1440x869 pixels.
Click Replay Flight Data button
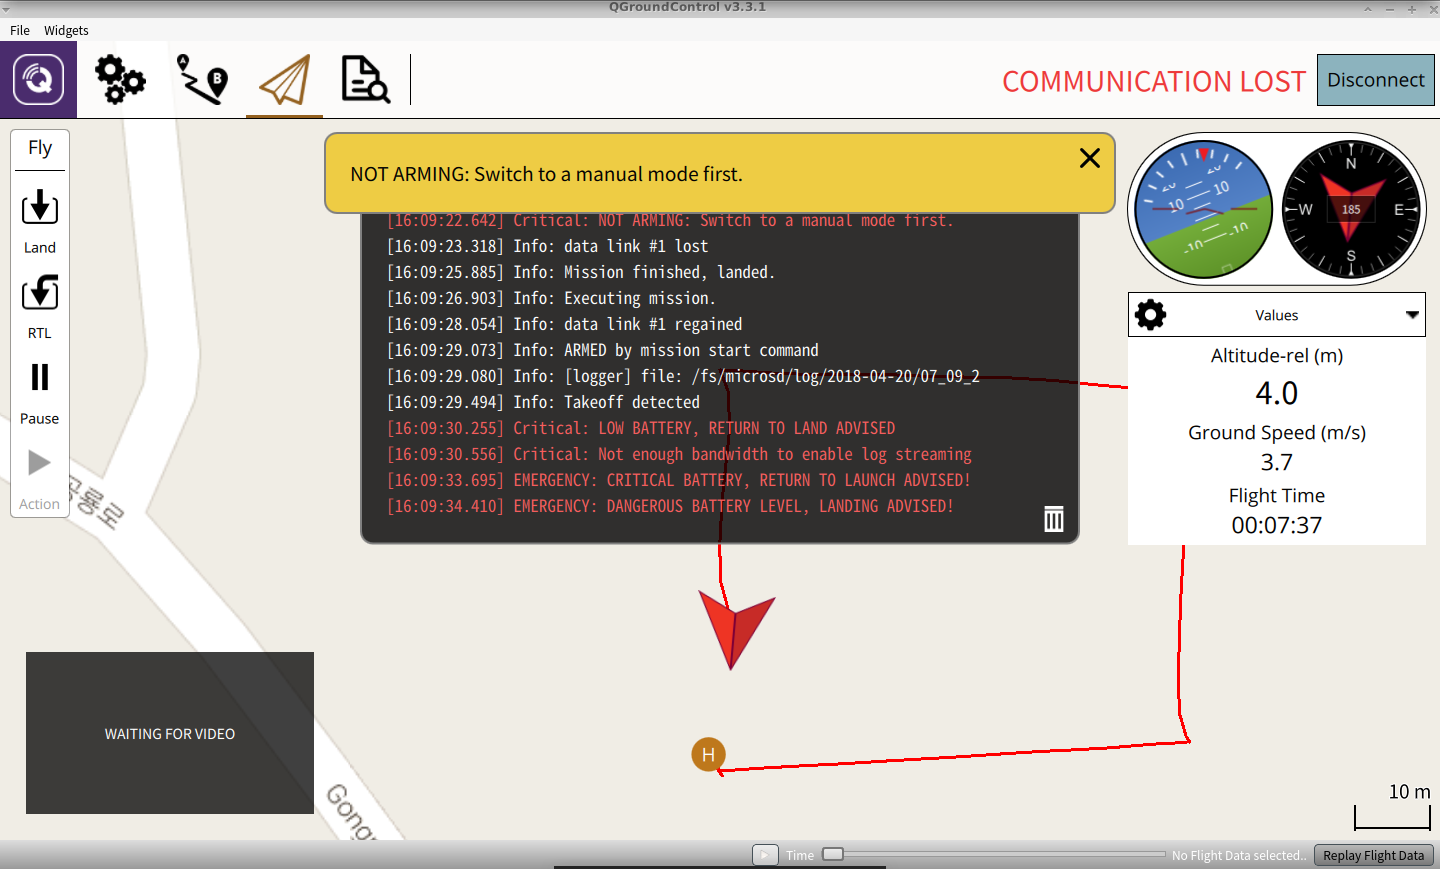tap(1373, 855)
